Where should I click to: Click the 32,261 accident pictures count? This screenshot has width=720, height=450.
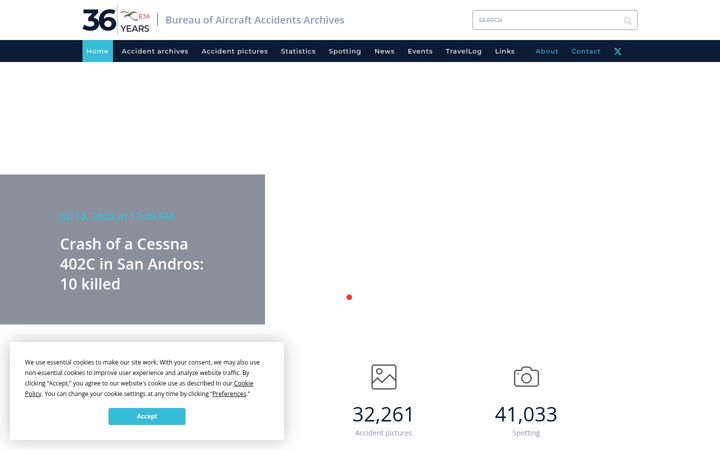click(383, 414)
